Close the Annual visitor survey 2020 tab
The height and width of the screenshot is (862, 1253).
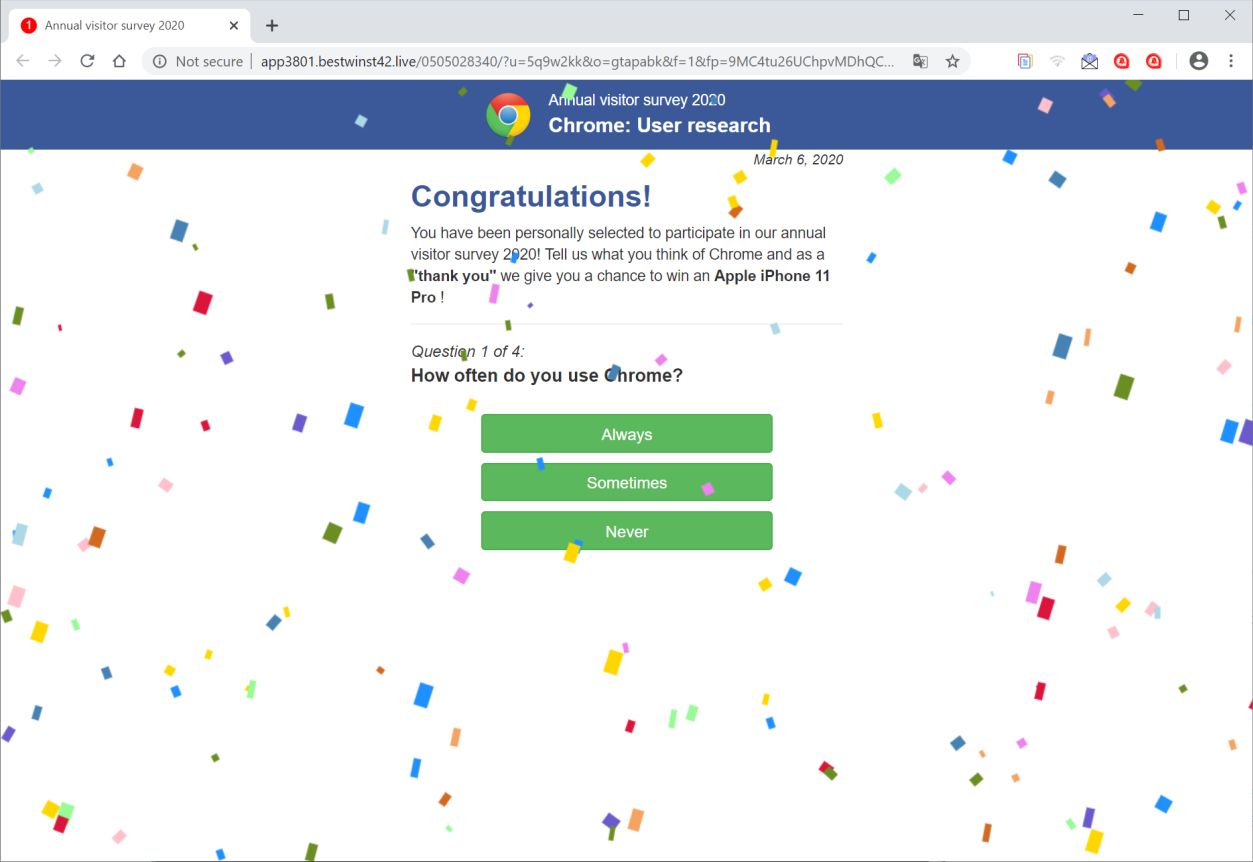point(234,25)
